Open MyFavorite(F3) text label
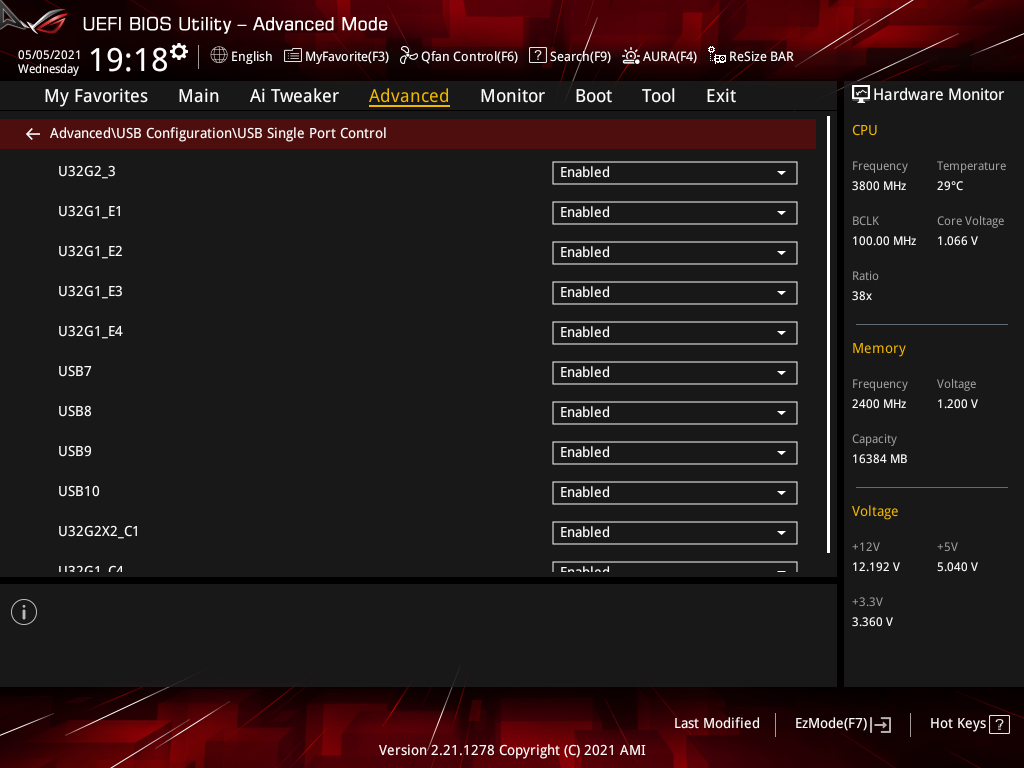This screenshot has height=768, width=1024. [x=347, y=57]
